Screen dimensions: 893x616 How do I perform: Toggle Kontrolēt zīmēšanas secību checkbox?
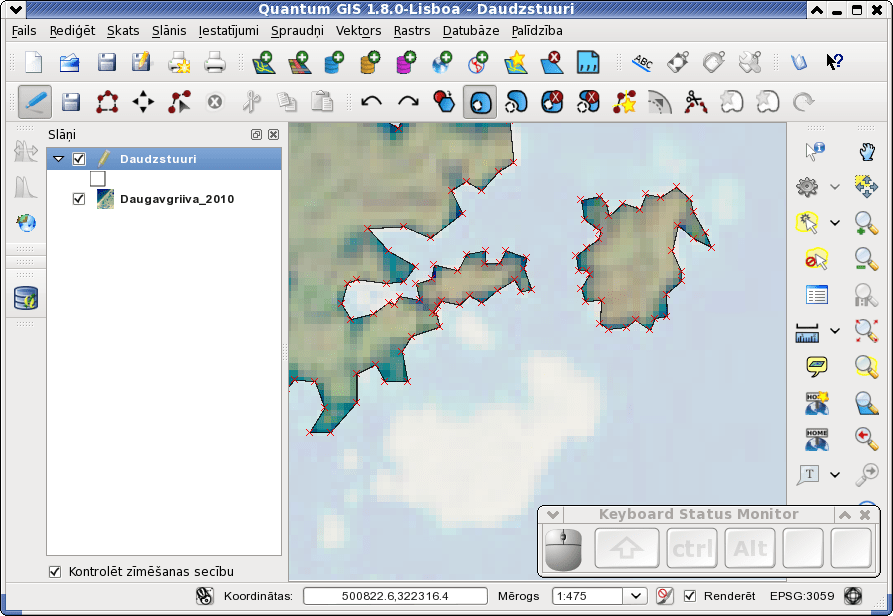click(x=55, y=572)
